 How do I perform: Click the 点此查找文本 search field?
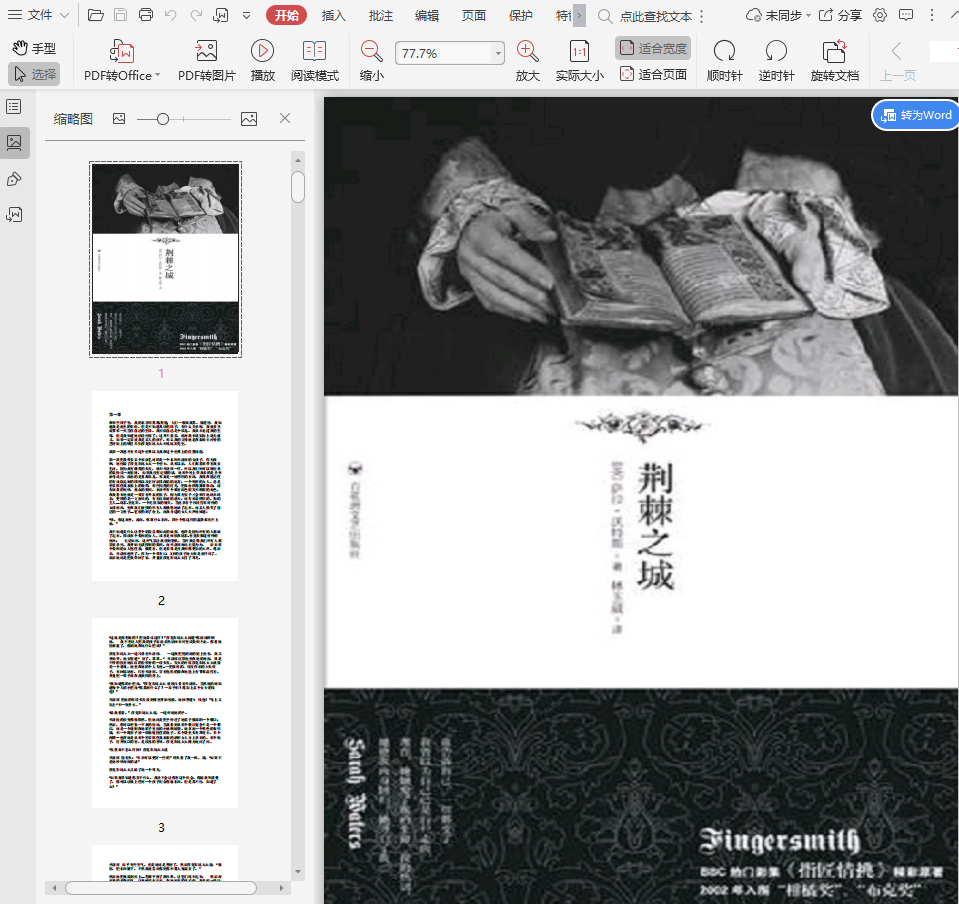655,17
